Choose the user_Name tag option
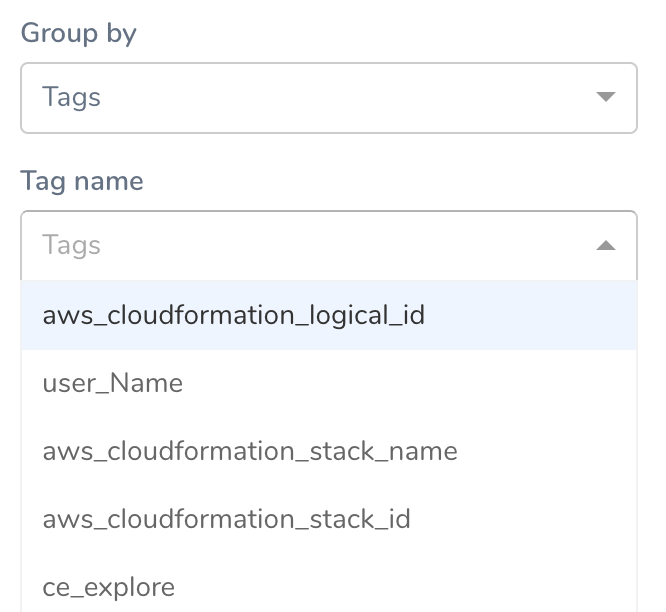 (x=329, y=383)
